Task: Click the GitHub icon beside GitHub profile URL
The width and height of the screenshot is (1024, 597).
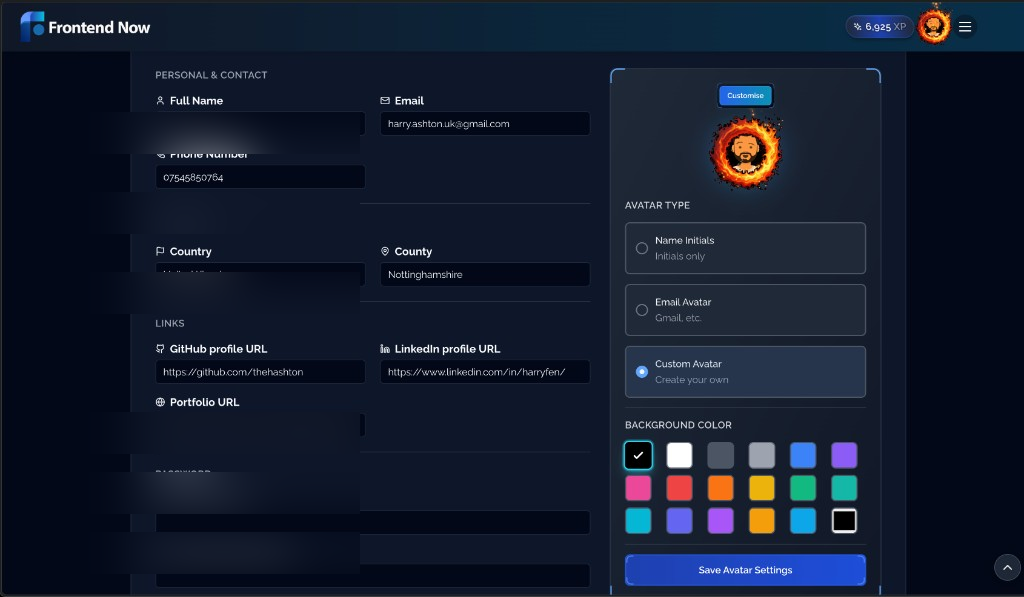Action: (x=160, y=349)
